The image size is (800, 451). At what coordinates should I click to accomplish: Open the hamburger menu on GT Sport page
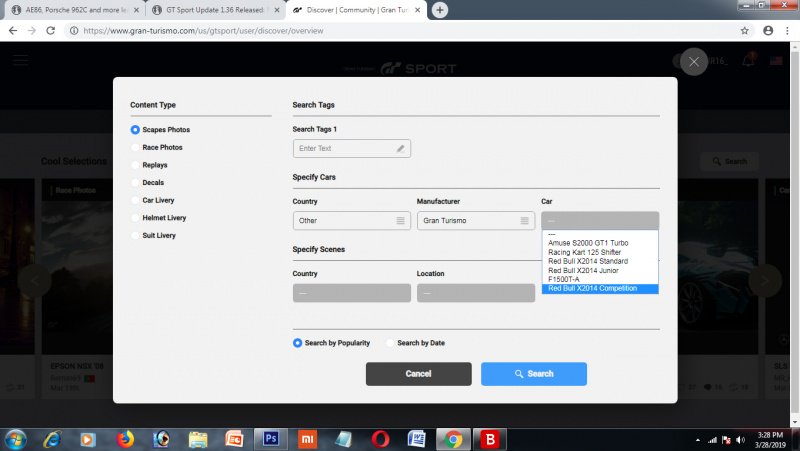20,60
